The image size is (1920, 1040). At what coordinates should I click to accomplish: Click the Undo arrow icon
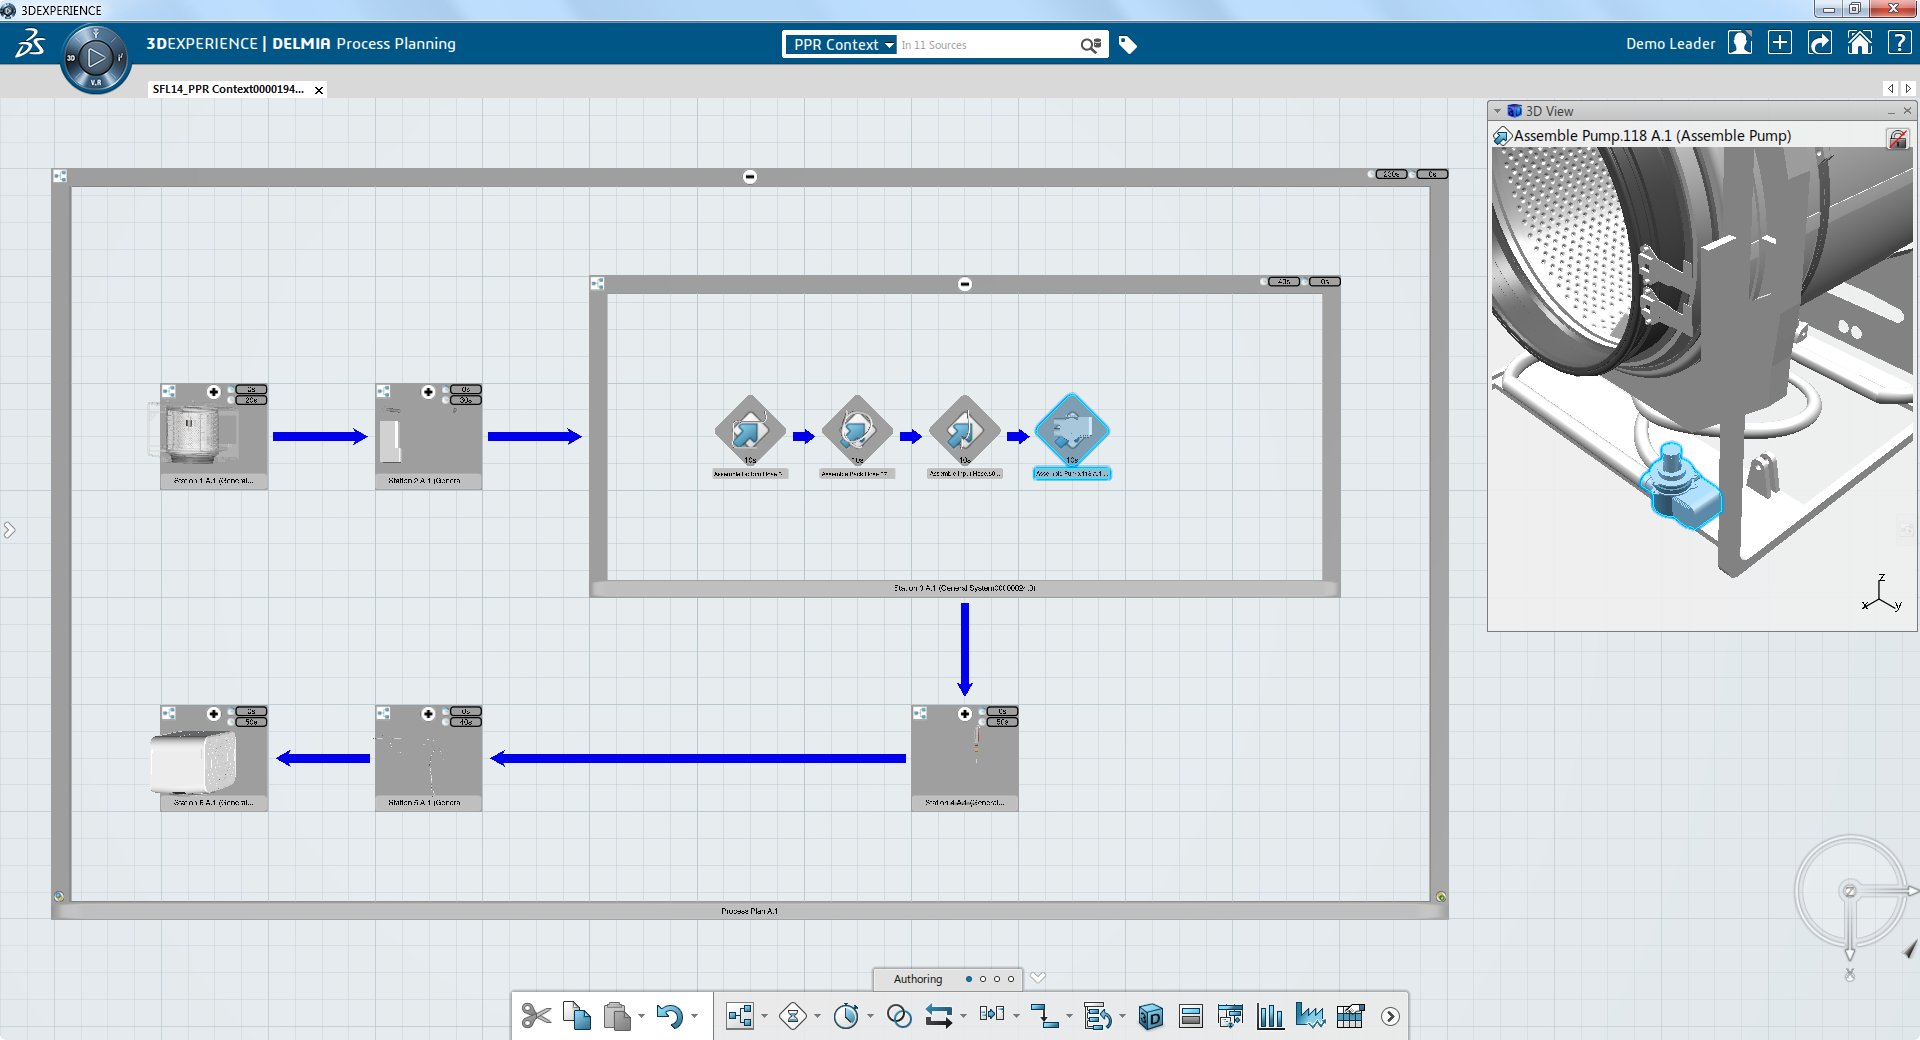click(669, 1016)
